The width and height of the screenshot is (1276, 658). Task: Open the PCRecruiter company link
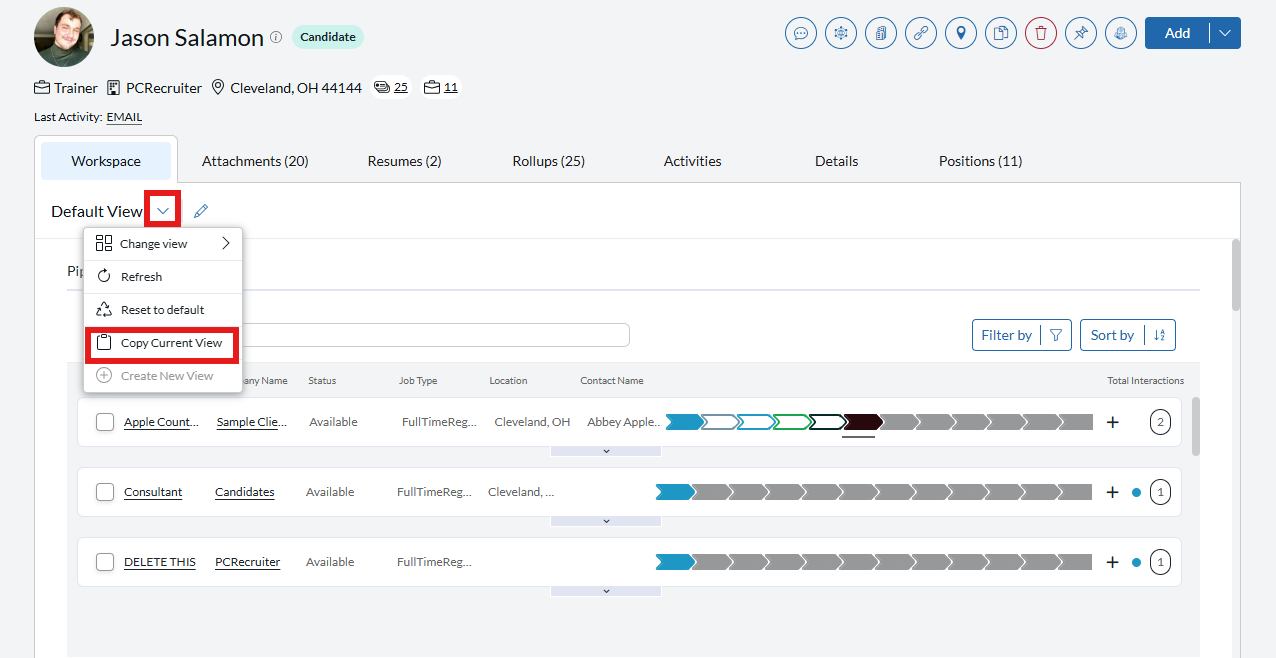click(x=247, y=562)
